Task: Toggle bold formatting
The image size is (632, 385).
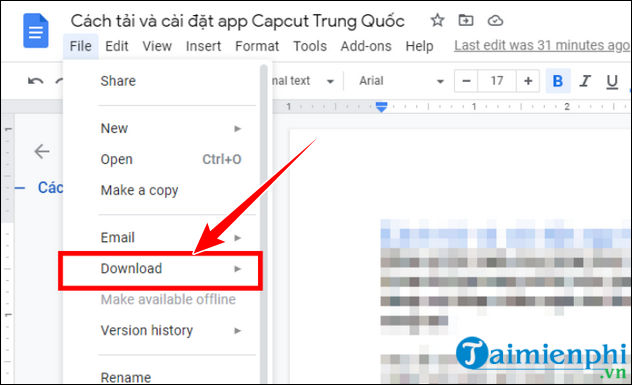Action: [x=558, y=81]
